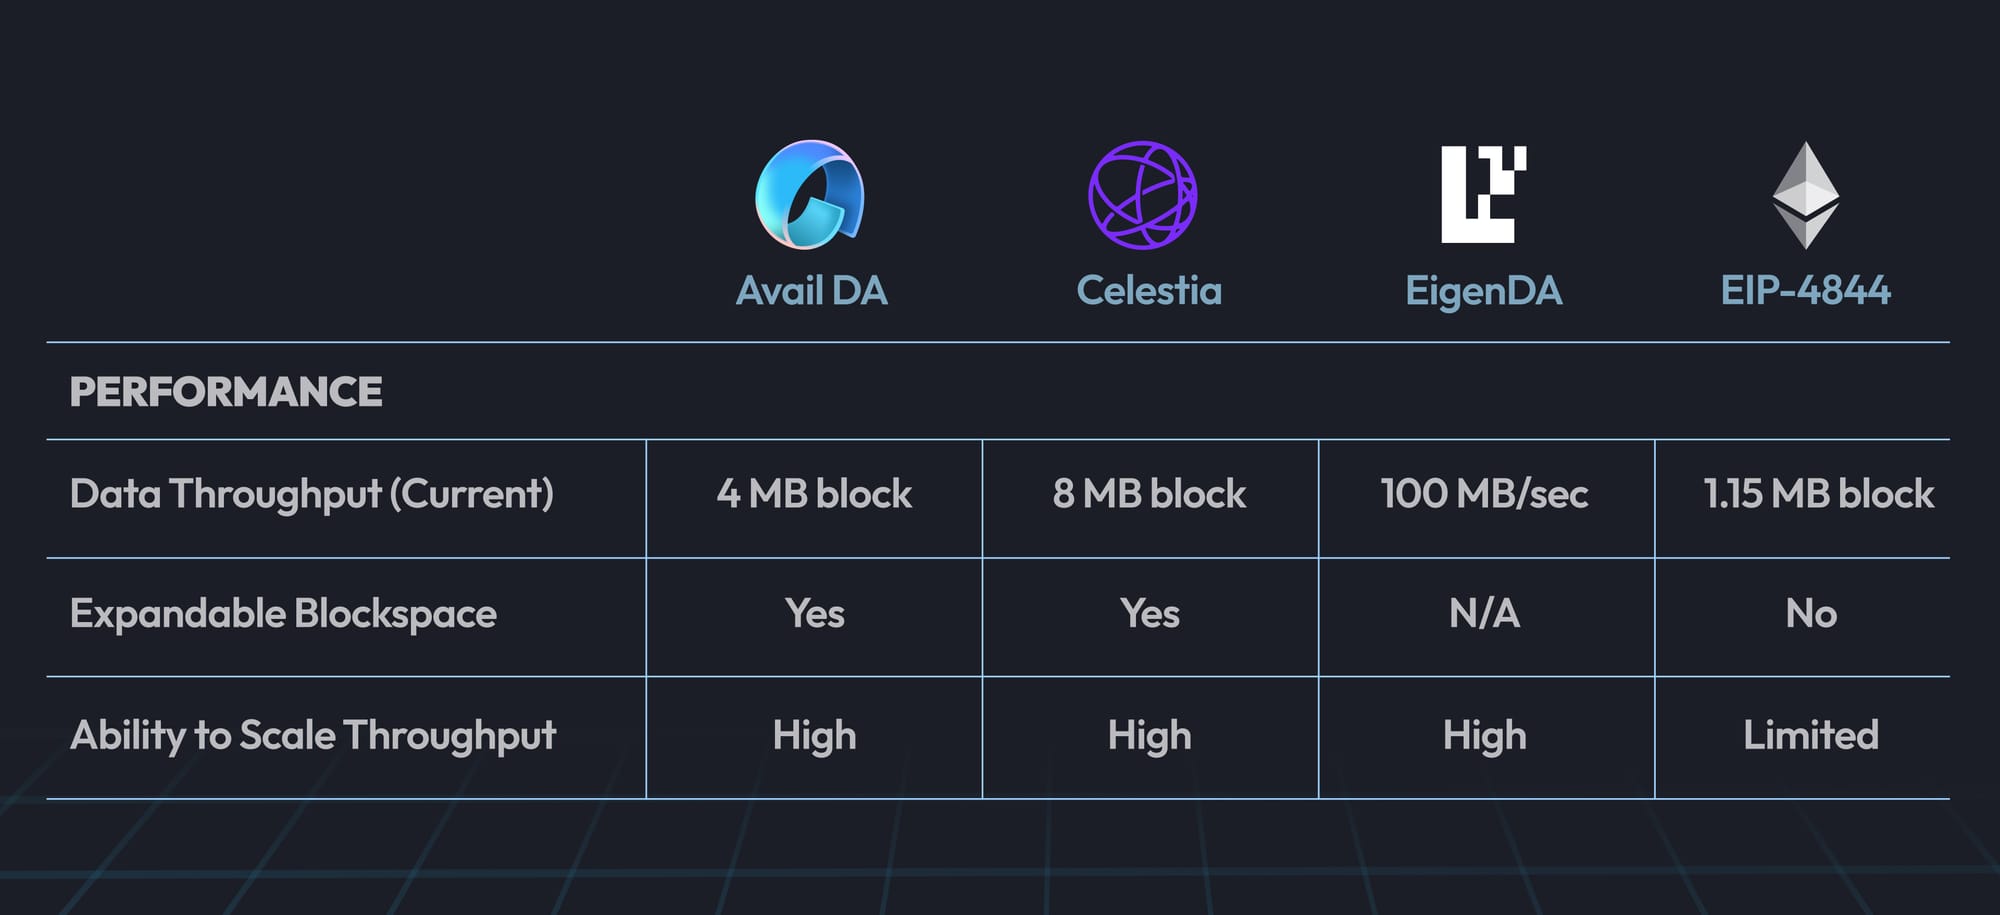Click the white EigenDA pixel logo
The height and width of the screenshot is (915, 2000).
click(1483, 194)
